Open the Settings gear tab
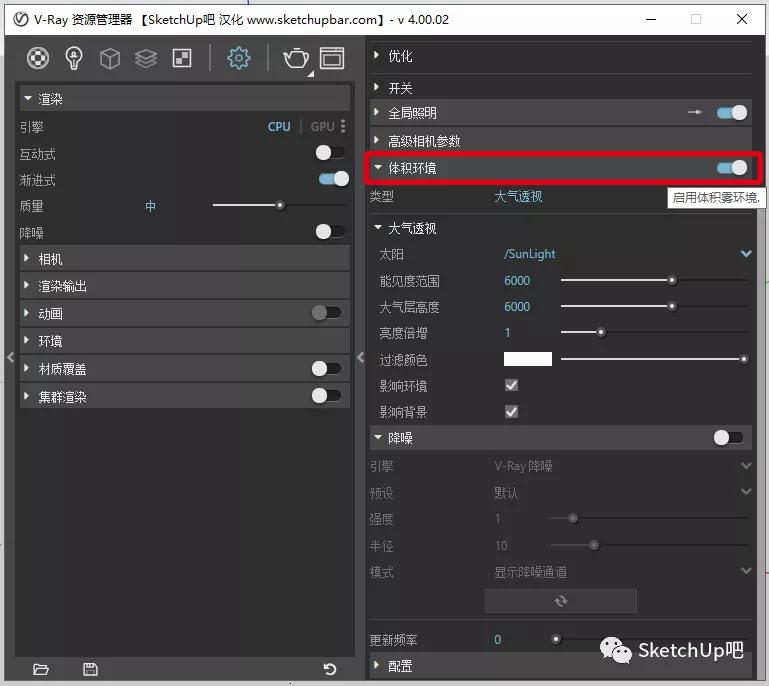 [x=239, y=58]
